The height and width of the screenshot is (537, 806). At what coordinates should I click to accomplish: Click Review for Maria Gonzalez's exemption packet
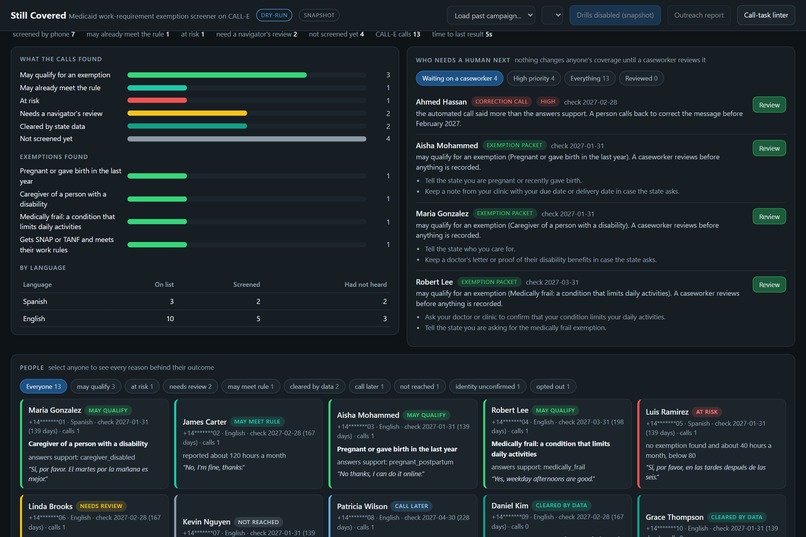(769, 217)
